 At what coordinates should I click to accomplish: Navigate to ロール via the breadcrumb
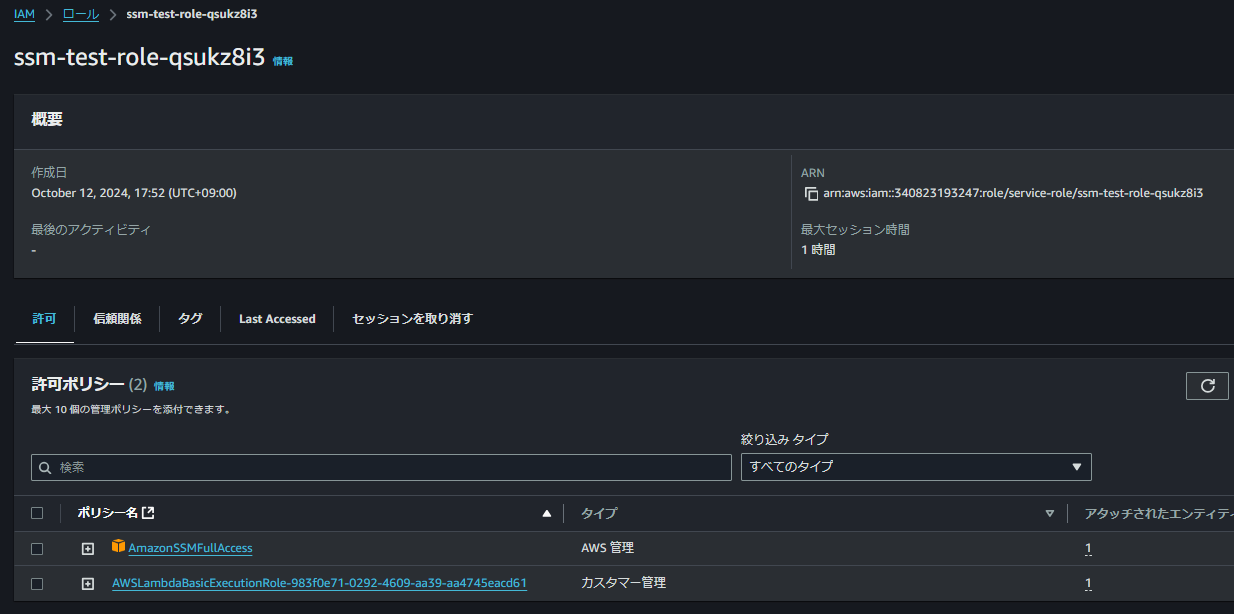point(80,13)
